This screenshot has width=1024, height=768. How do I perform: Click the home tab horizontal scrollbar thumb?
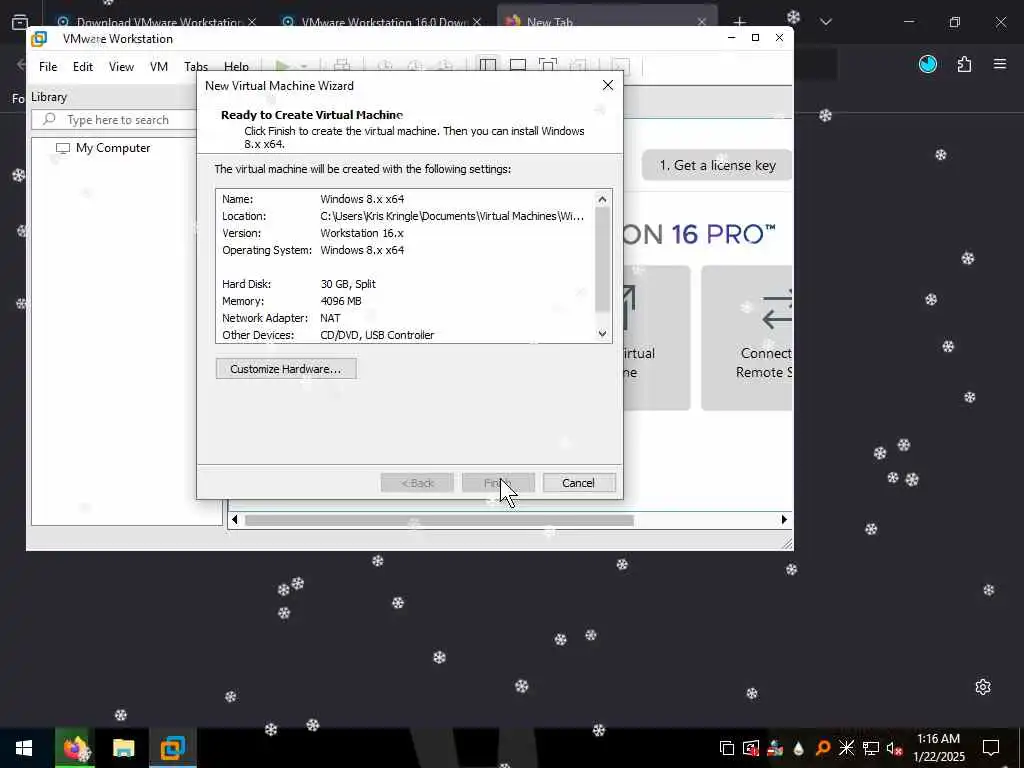[439, 520]
